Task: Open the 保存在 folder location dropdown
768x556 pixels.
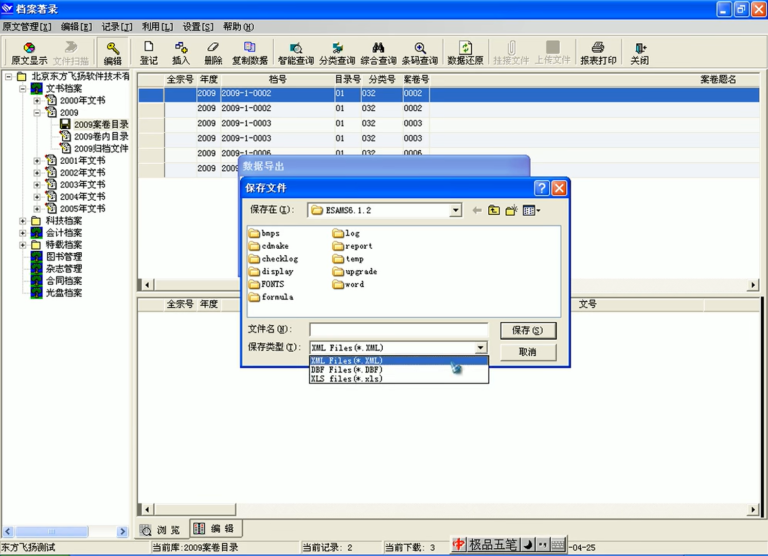Action: [456, 211]
